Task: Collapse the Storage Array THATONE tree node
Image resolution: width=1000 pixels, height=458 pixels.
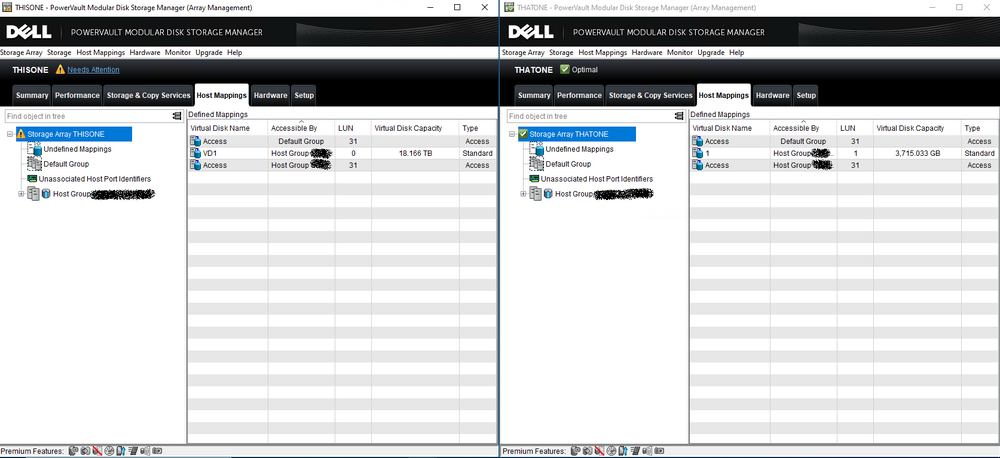Action: tap(511, 135)
